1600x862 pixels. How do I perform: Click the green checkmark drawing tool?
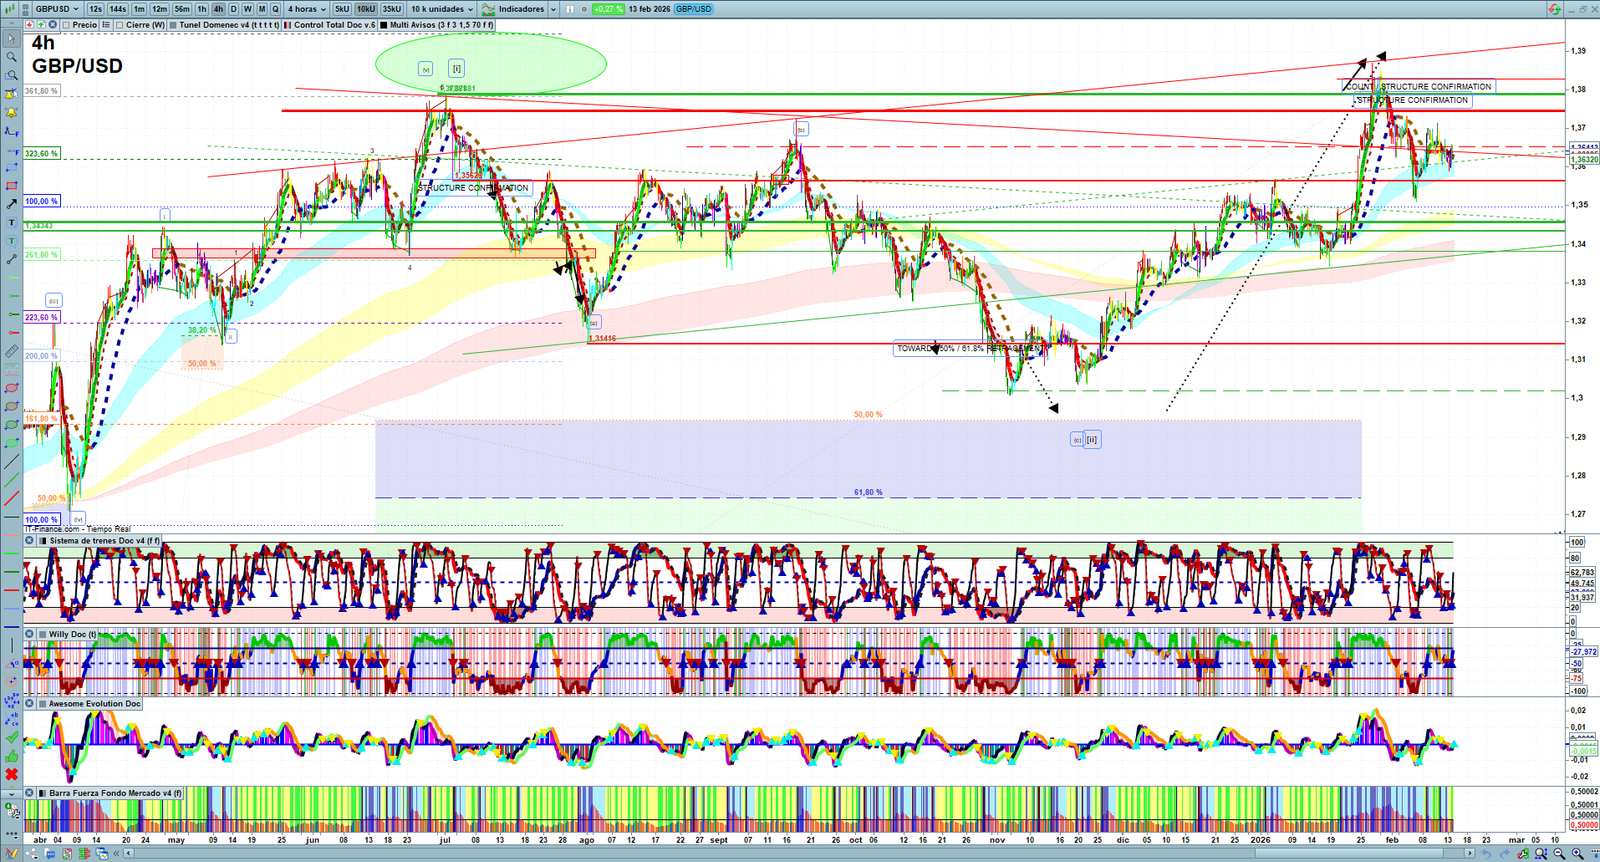[x=11, y=738]
